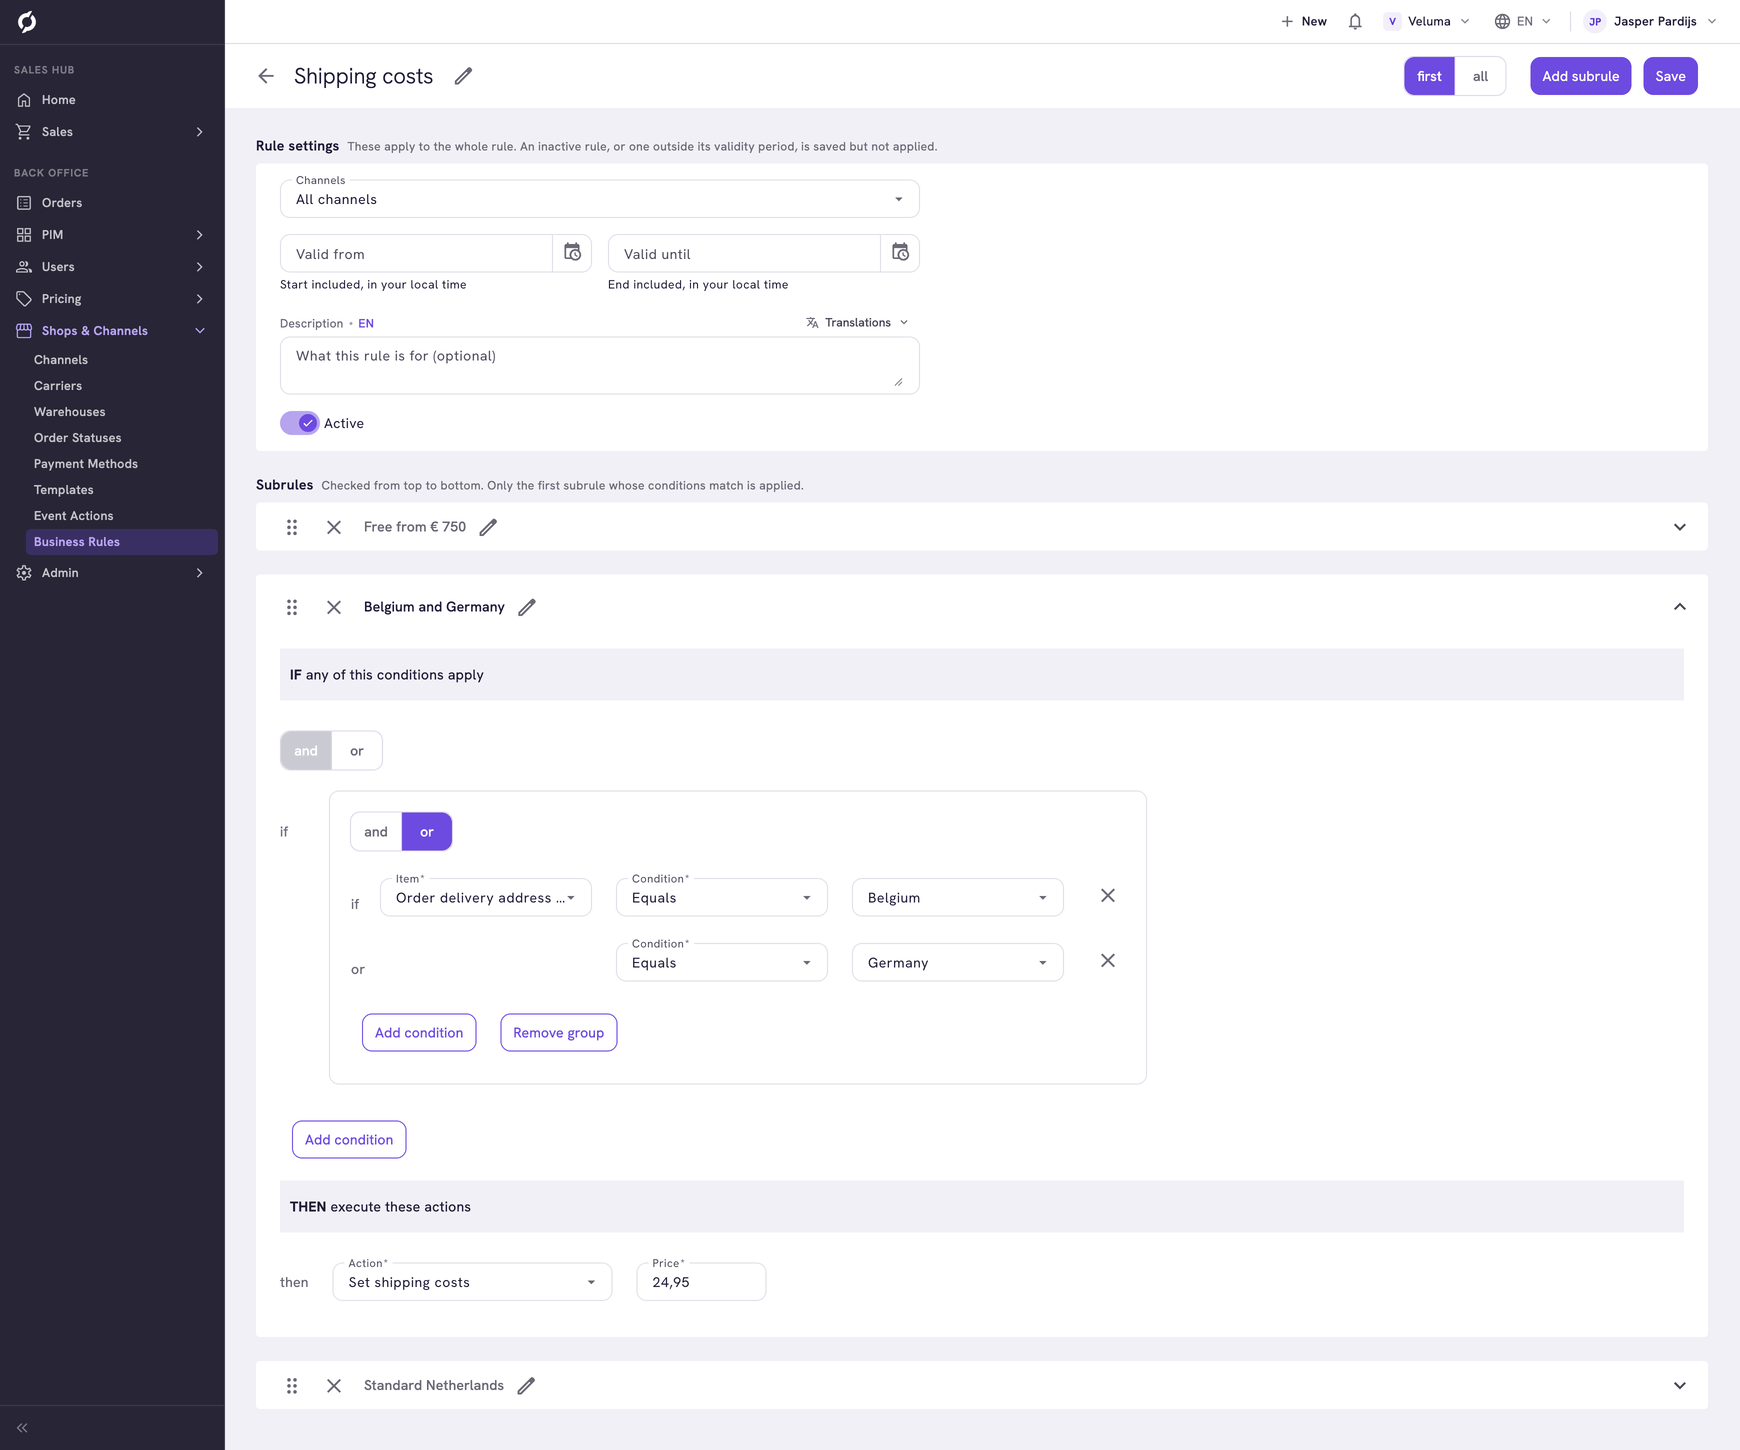Delete the Standard Netherlands subrule

click(x=334, y=1386)
